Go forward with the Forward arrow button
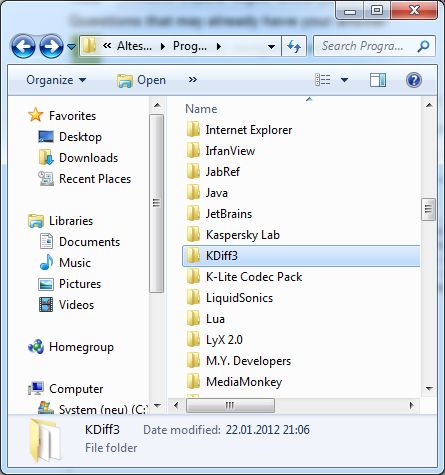 click(51, 46)
